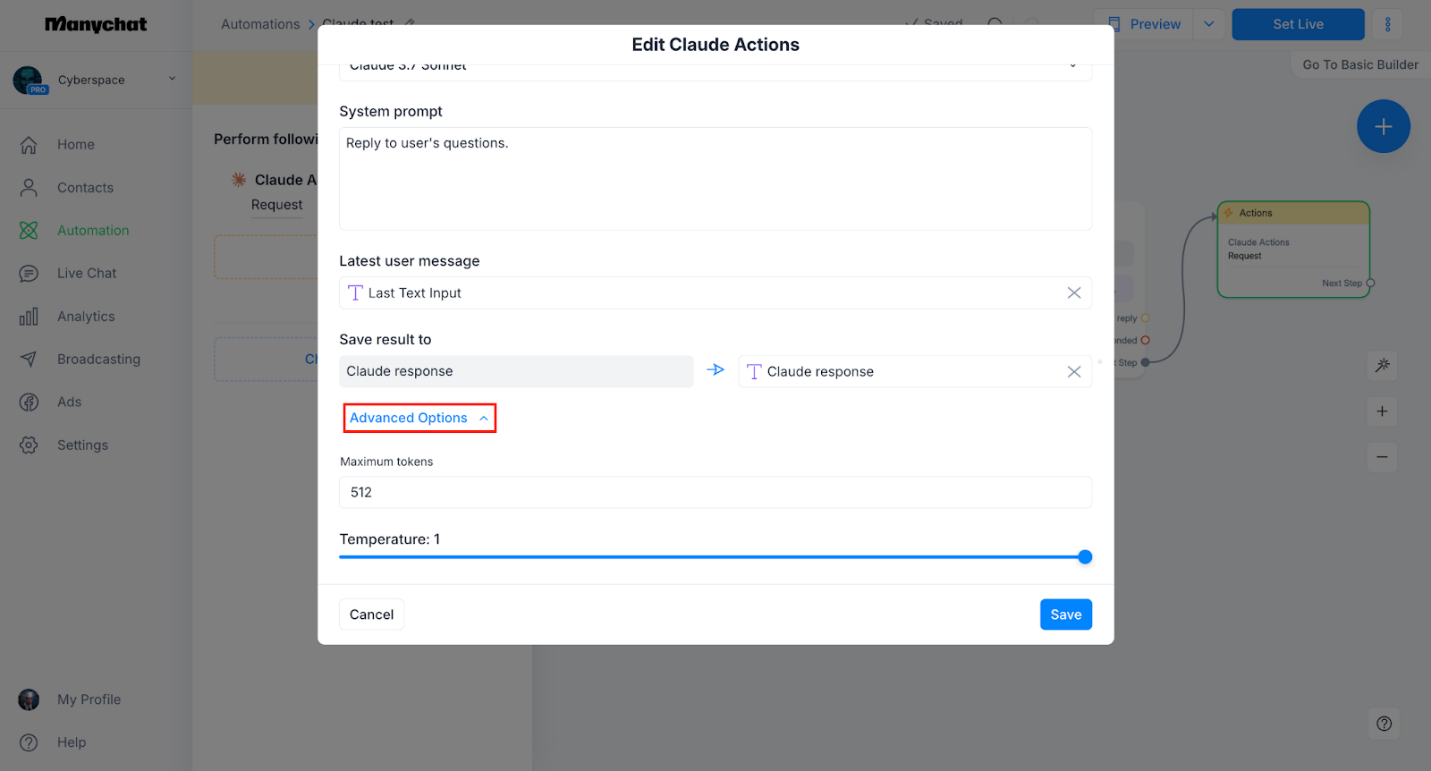Click the Maximum tokens input field

715,493
